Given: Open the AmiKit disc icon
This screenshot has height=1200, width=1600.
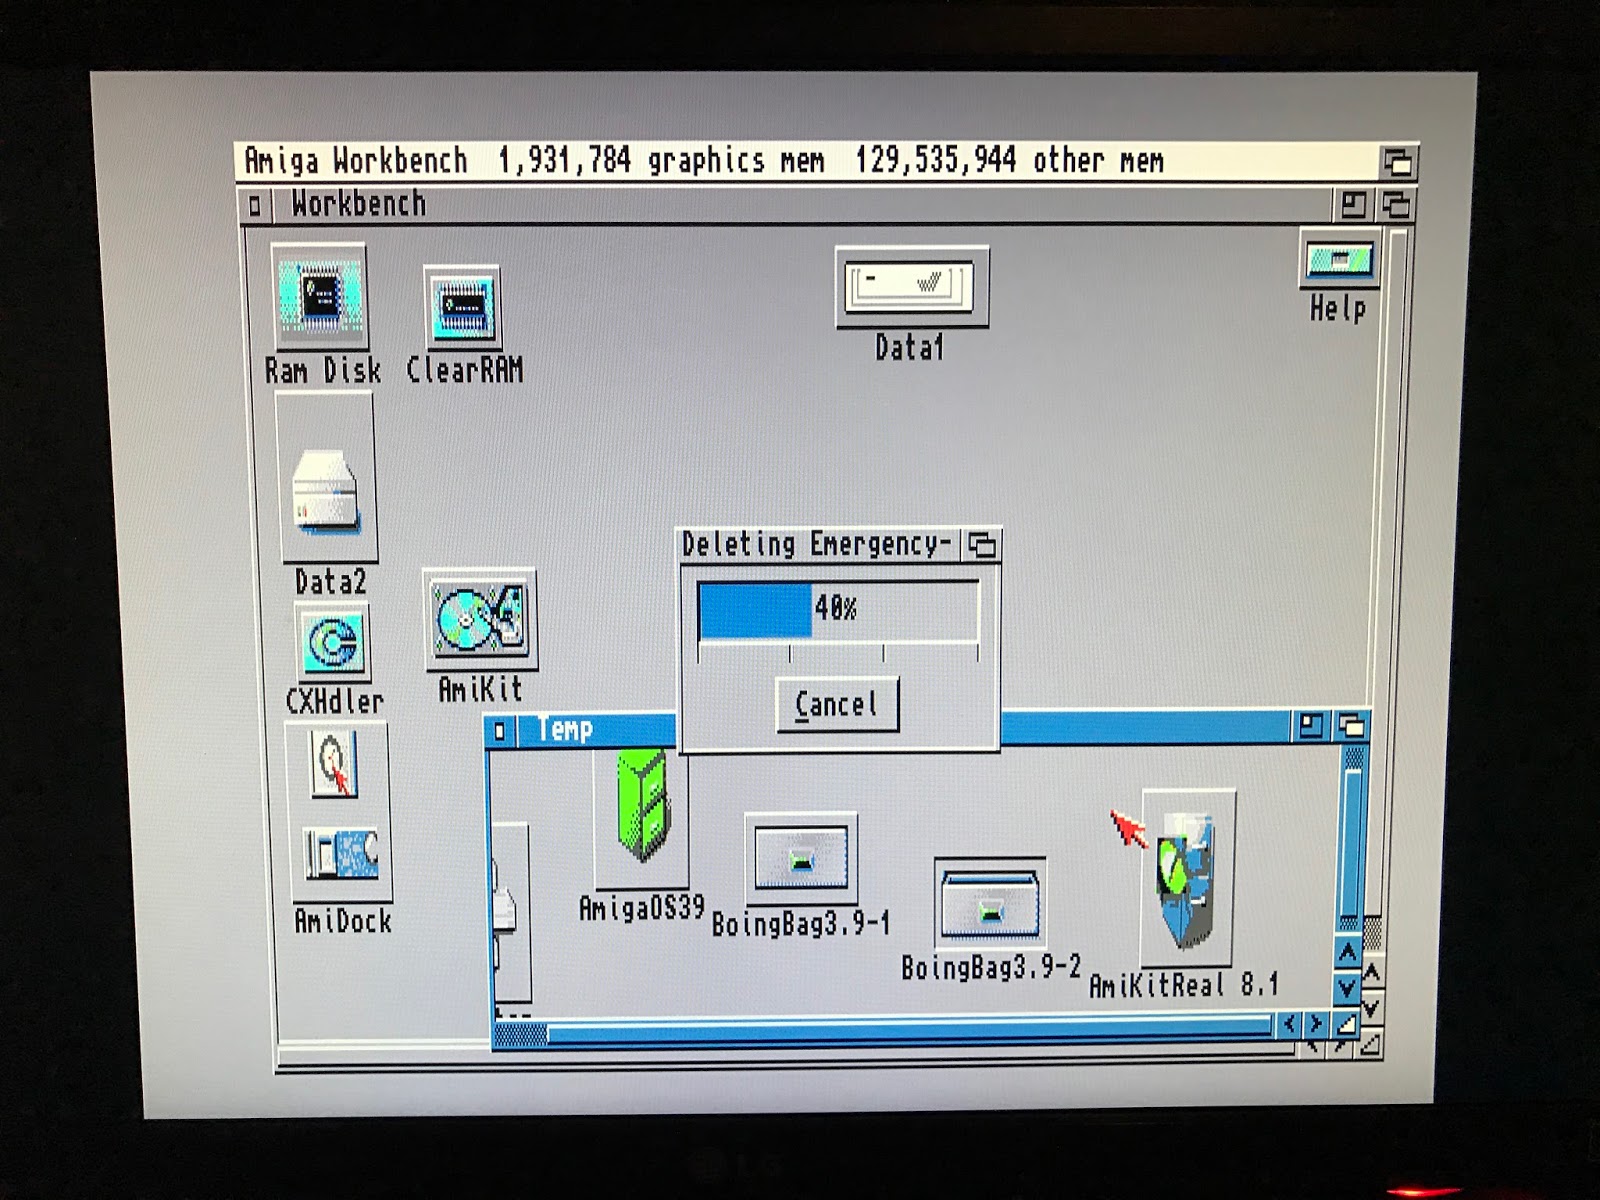Looking at the screenshot, I should coord(480,621).
